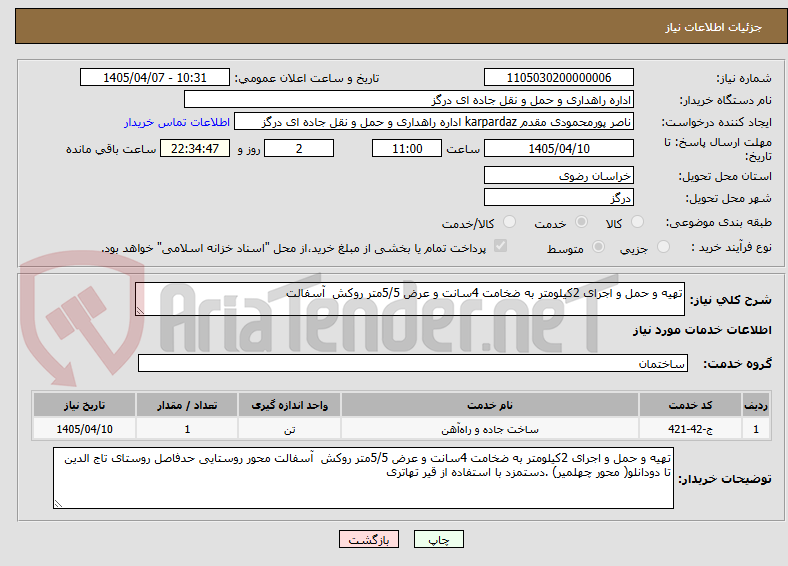788x566 pixels.
Task: Click the service name cell ساخت جاده و راه‌آهن
Action: pyautogui.click(x=490, y=429)
